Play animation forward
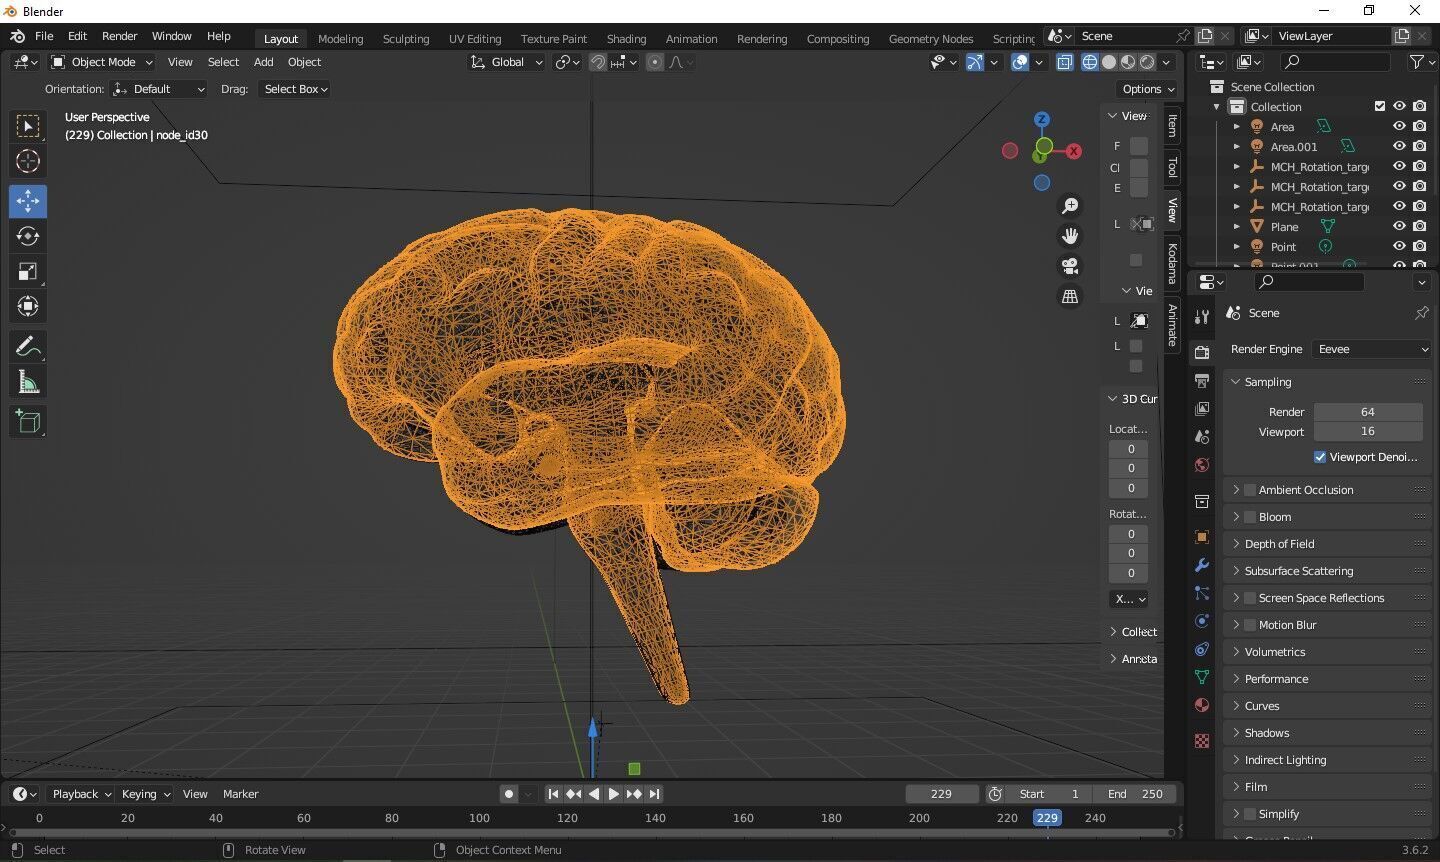Viewport: 1440px width, 862px height. pyautogui.click(x=614, y=794)
